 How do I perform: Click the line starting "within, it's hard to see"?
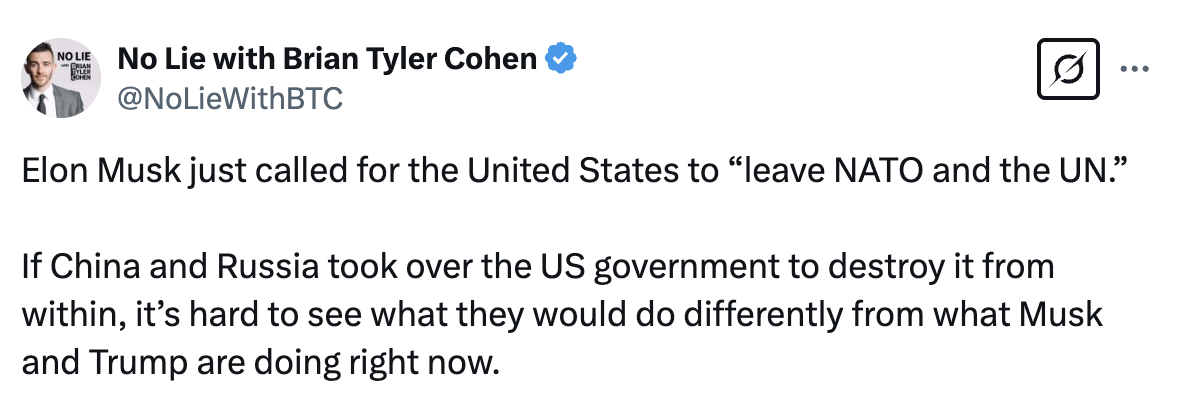pyautogui.click(x=561, y=315)
